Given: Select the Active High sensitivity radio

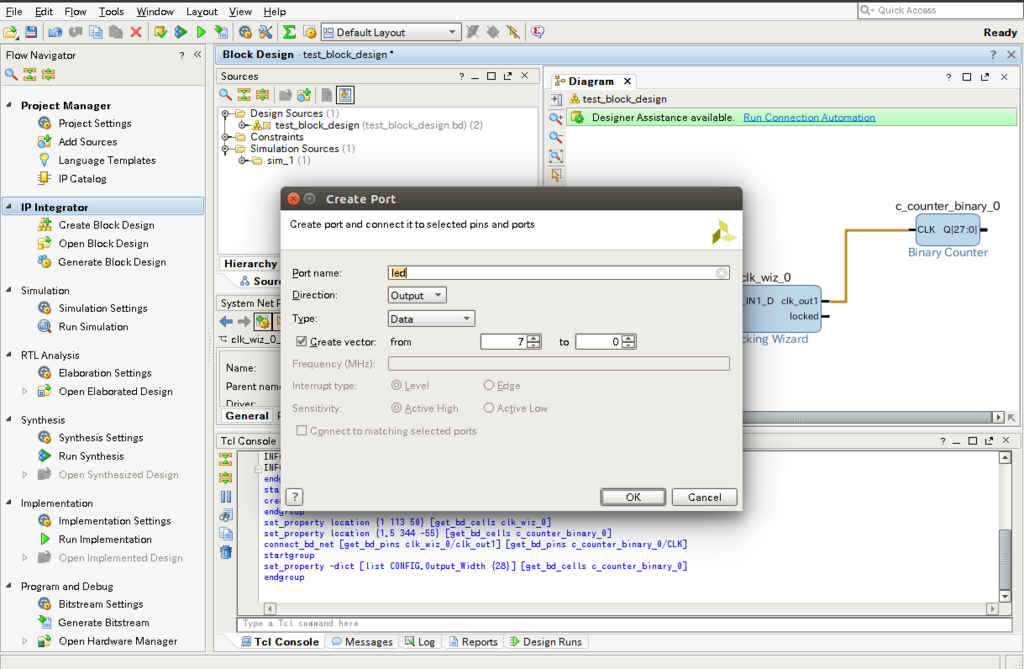Looking at the screenshot, I should coord(396,408).
